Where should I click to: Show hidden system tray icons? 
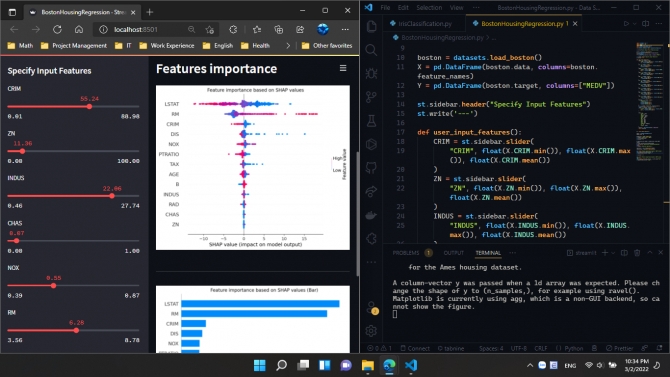point(530,365)
